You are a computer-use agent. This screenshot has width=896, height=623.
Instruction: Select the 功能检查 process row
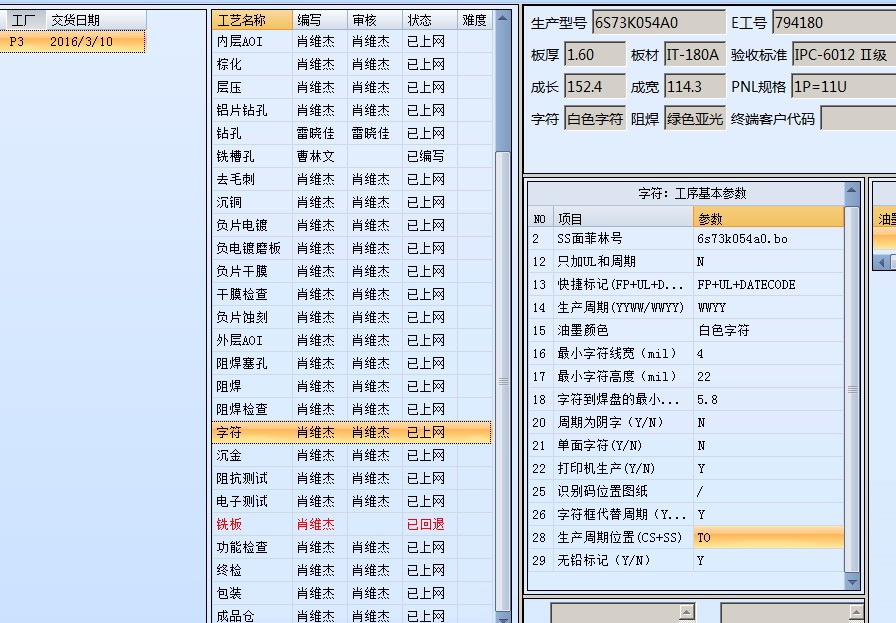pyautogui.click(x=351, y=547)
